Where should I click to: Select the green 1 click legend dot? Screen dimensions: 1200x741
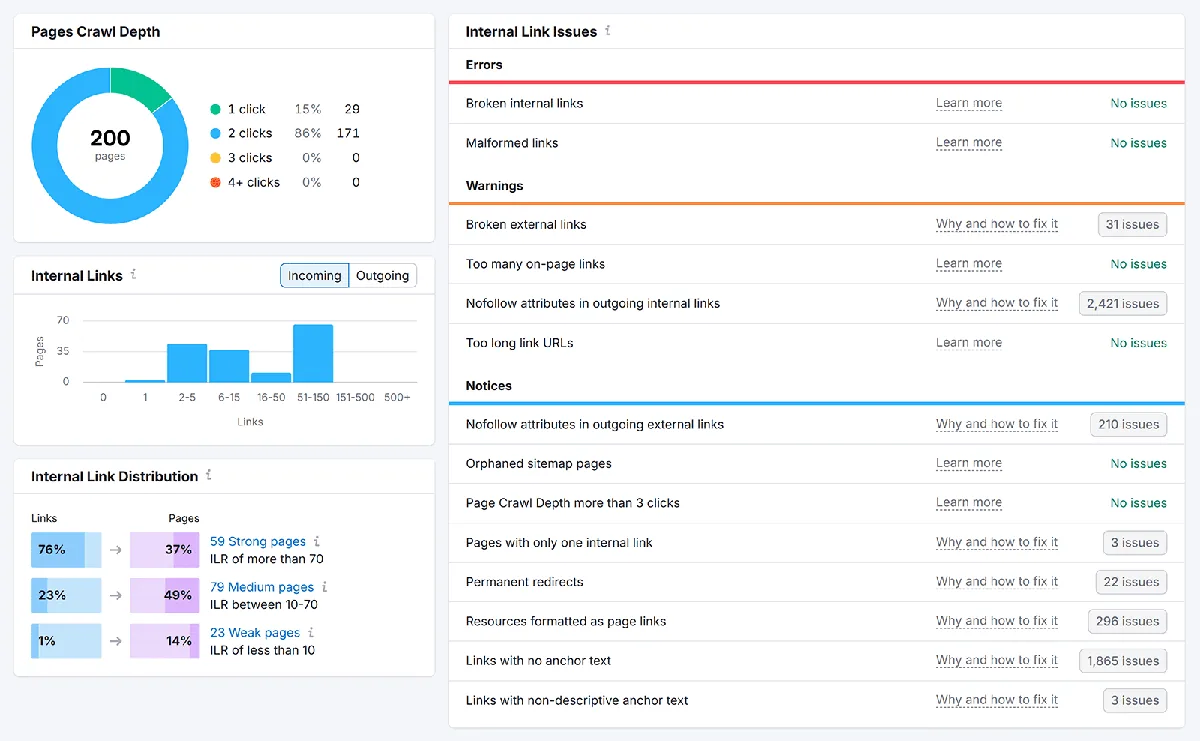coord(215,109)
